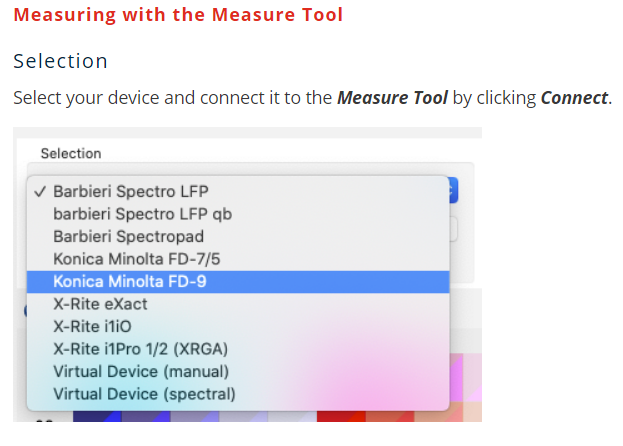Screen dimensions: 623x446
Task: Click the Selection group label
Action: click(x=70, y=154)
